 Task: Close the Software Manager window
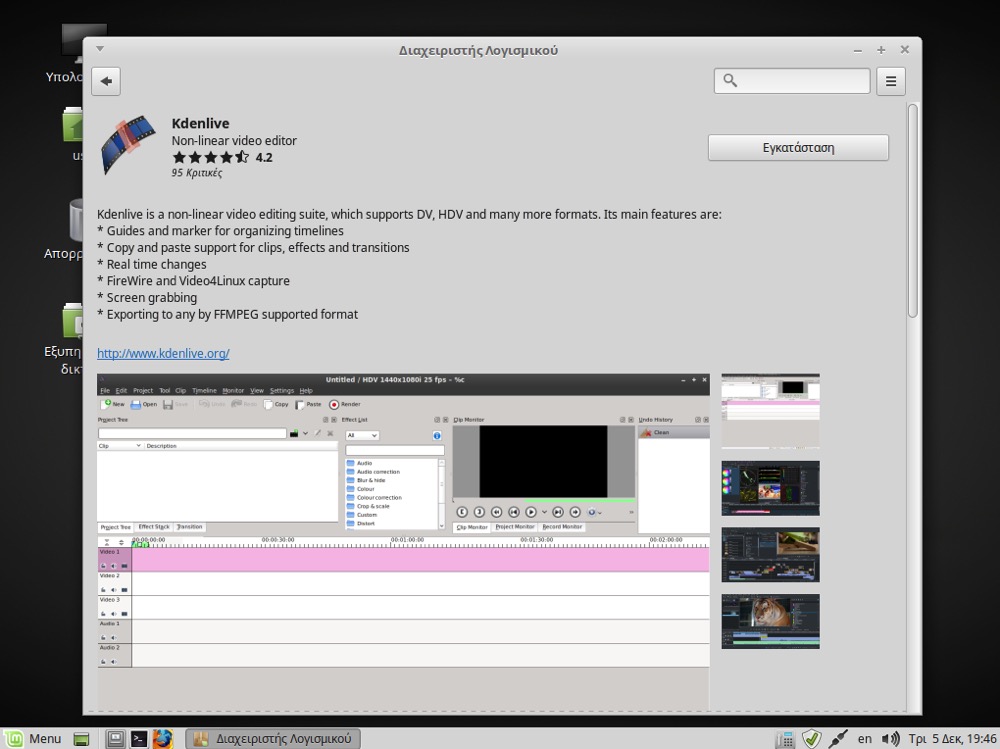coord(904,50)
